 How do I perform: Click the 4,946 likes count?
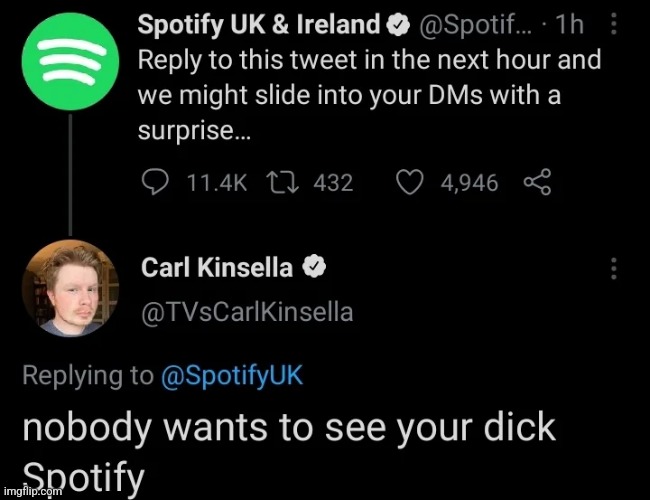tap(469, 183)
